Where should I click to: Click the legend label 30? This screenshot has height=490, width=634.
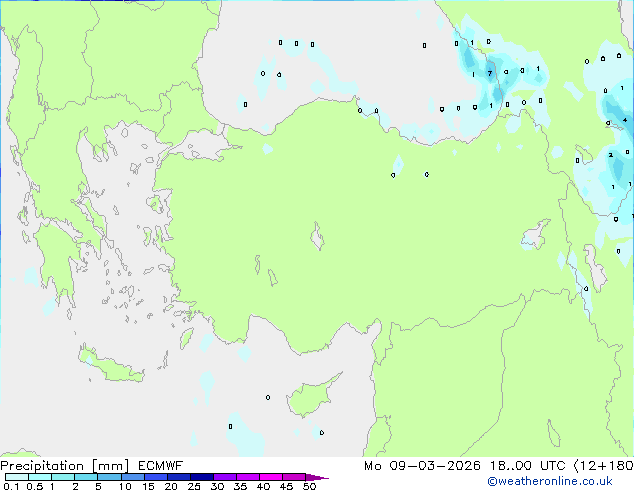coord(217,486)
